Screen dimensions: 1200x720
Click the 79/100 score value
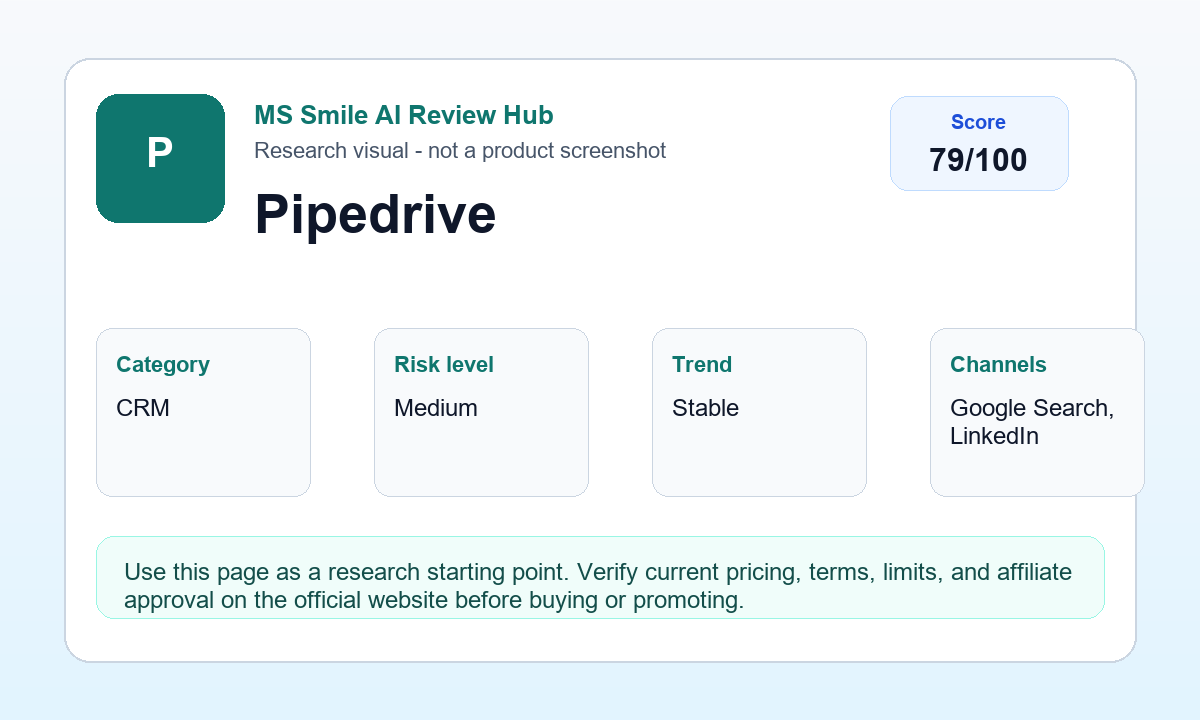pos(978,160)
